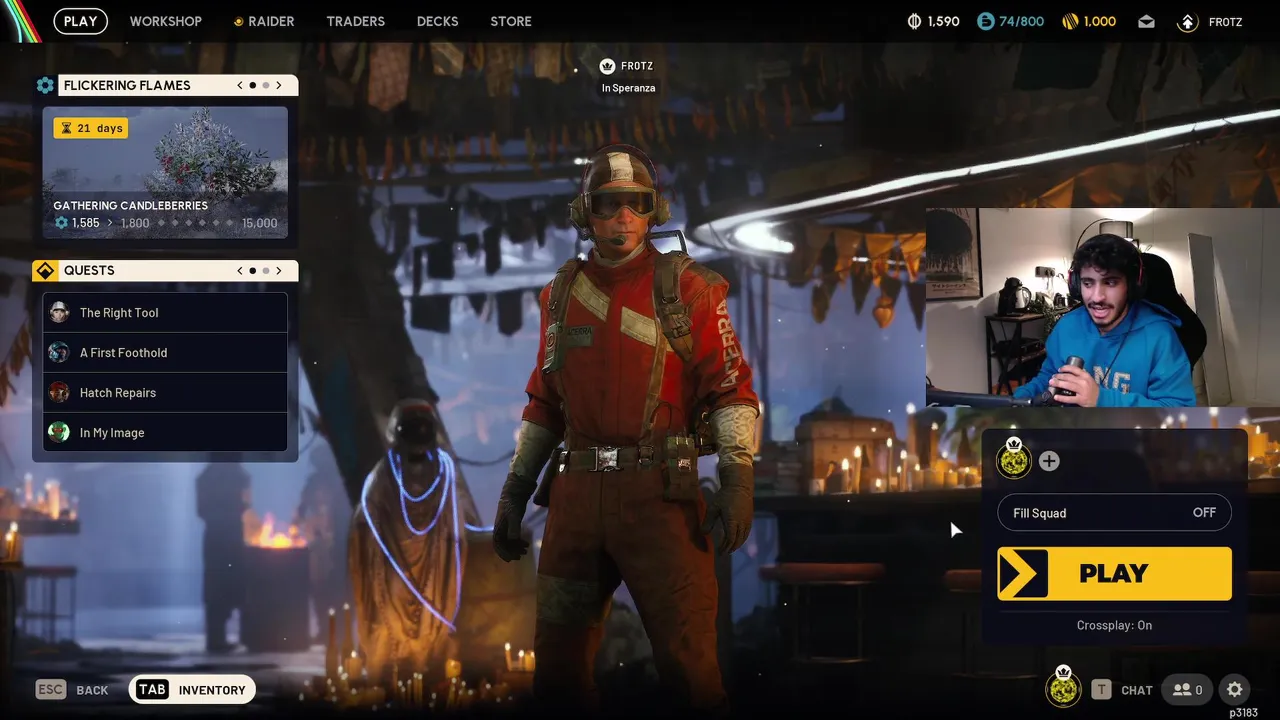This screenshot has height=720, width=1280.
Task: Click the blue token icon beside 74/800
Action: (x=986, y=21)
